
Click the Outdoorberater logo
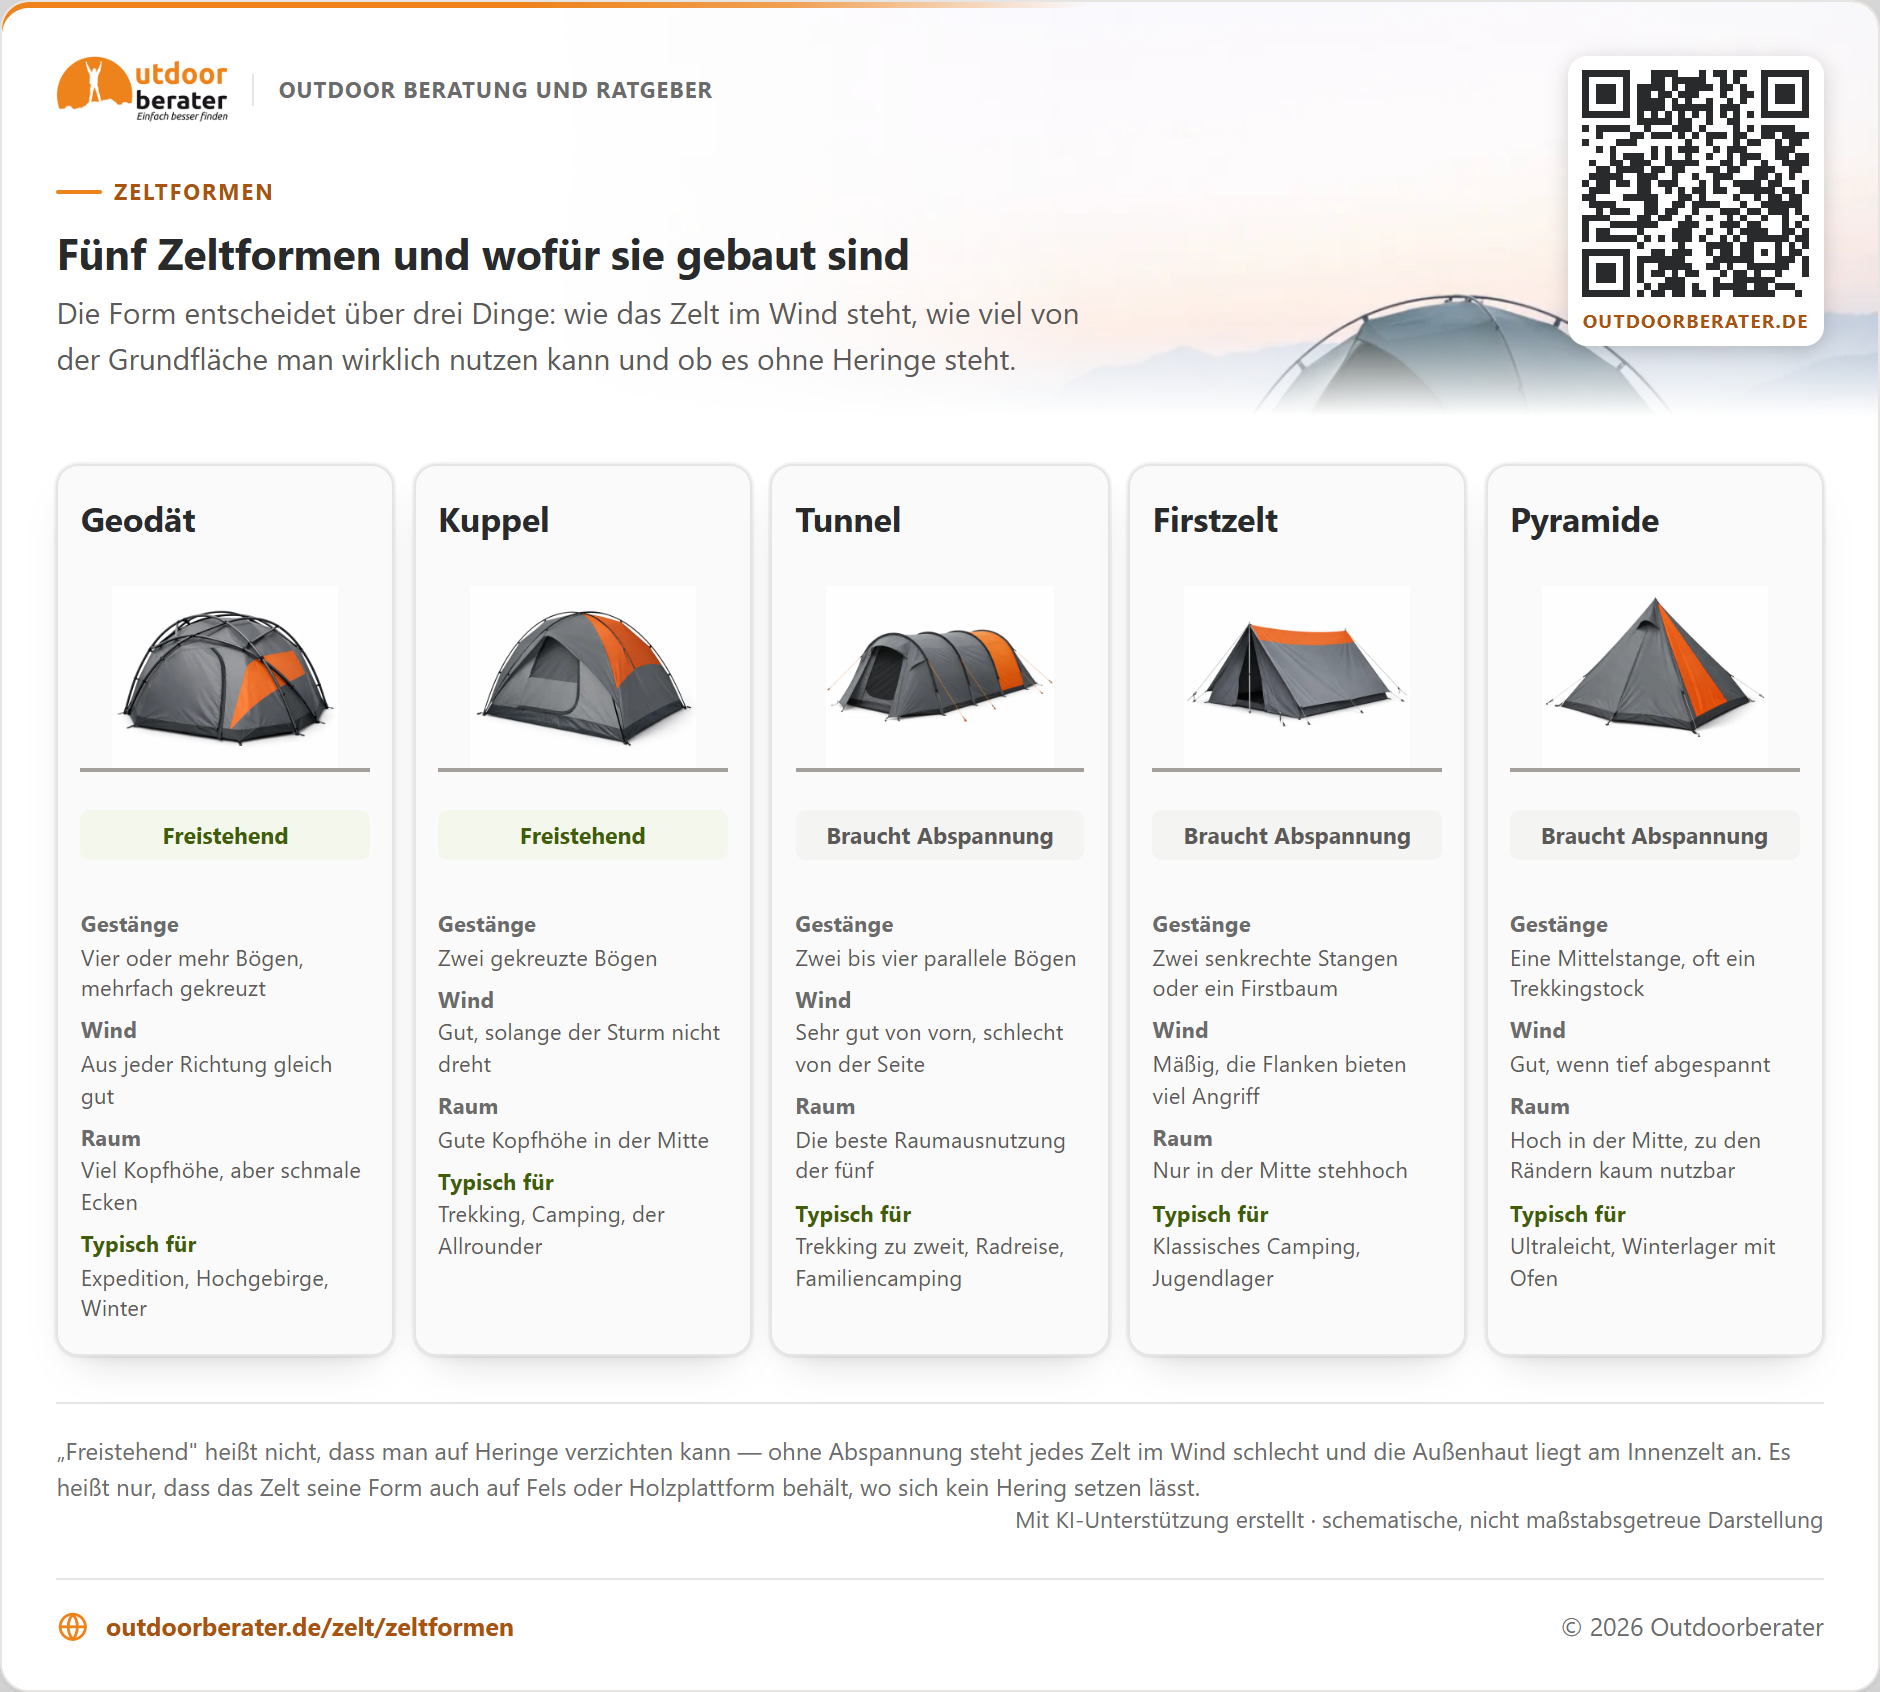click(x=142, y=89)
